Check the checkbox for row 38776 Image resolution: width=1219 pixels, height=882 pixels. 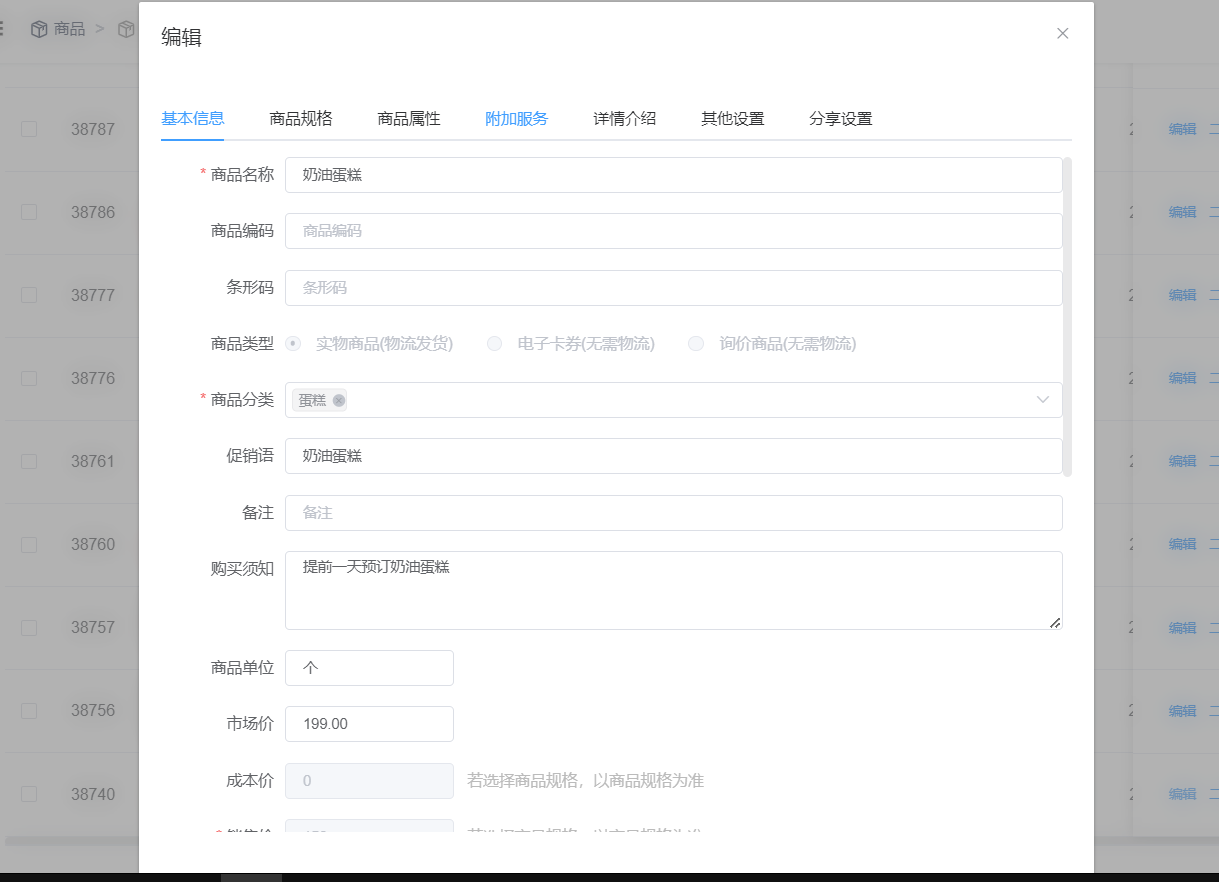[29, 378]
